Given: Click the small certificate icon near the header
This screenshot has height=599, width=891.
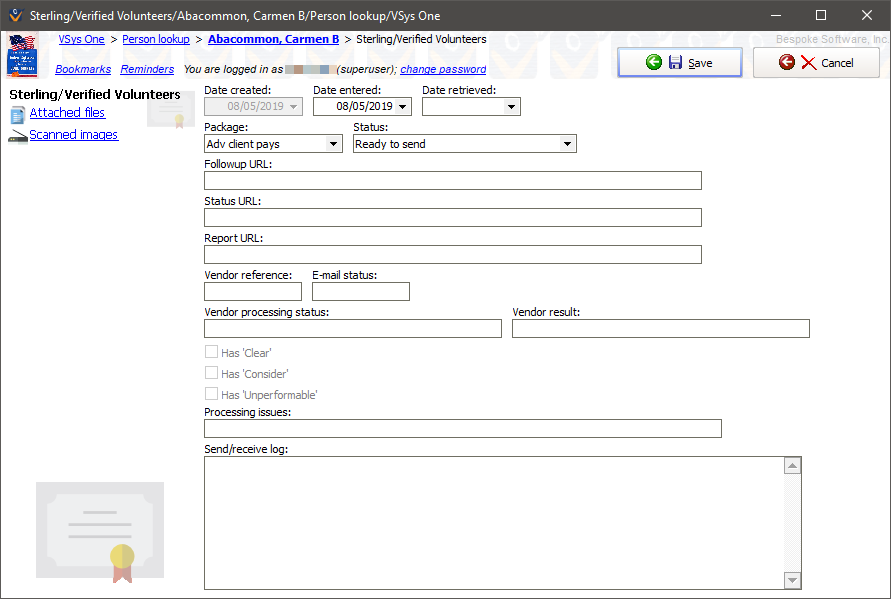Looking at the screenshot, I should pyautogui.click(x=171, y=110).
